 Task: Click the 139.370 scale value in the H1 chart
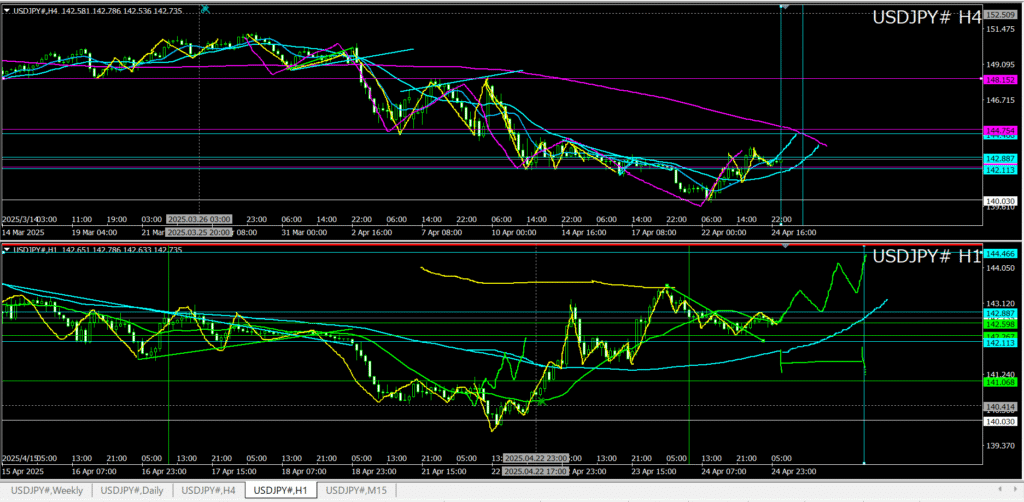coord(999,446)
